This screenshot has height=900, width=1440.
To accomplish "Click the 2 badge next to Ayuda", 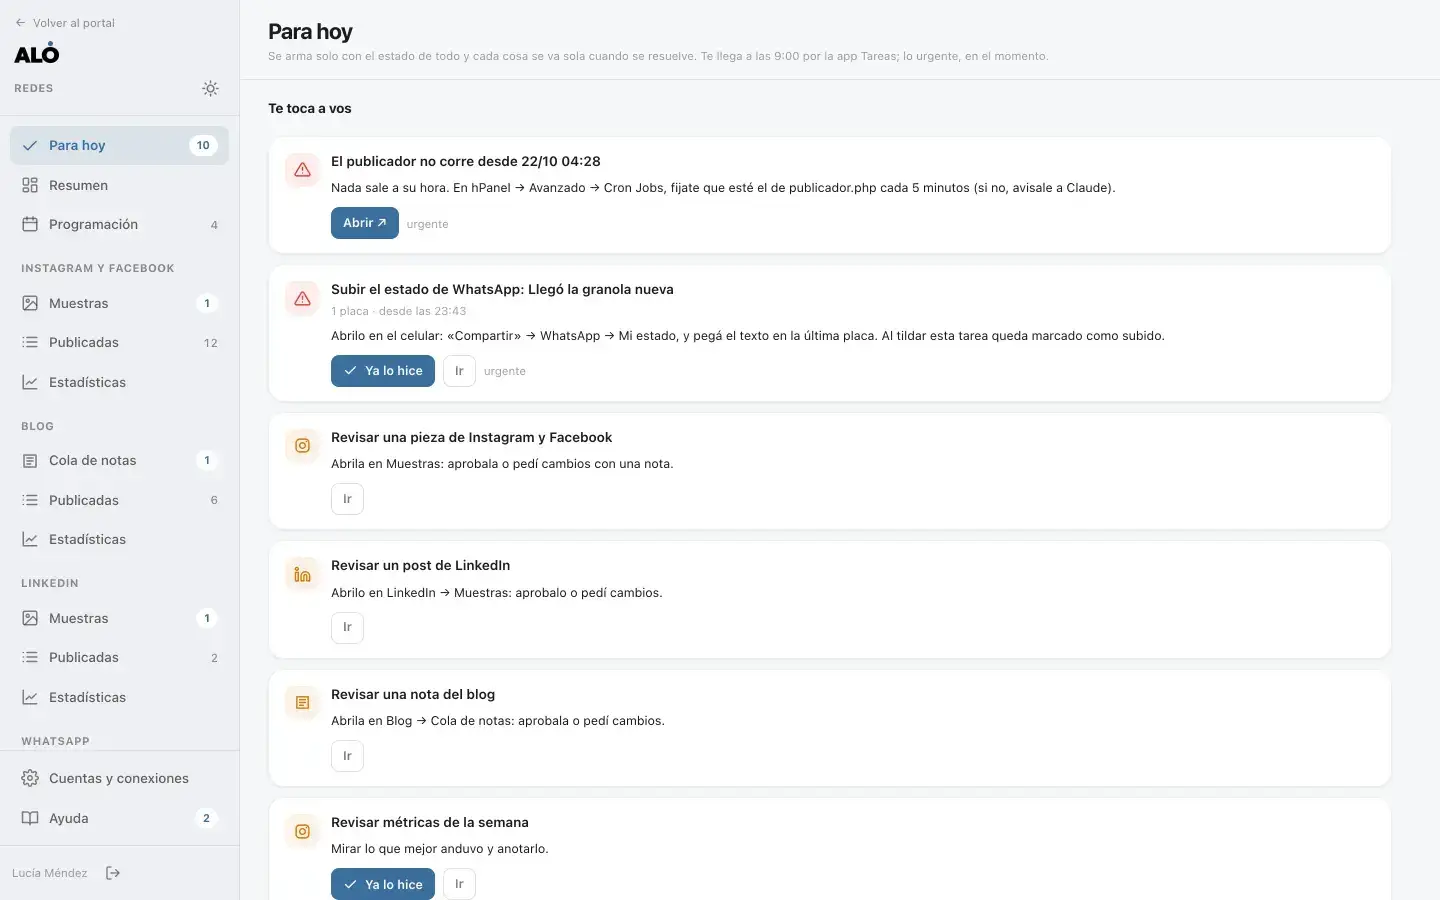I will pos(207,818).
